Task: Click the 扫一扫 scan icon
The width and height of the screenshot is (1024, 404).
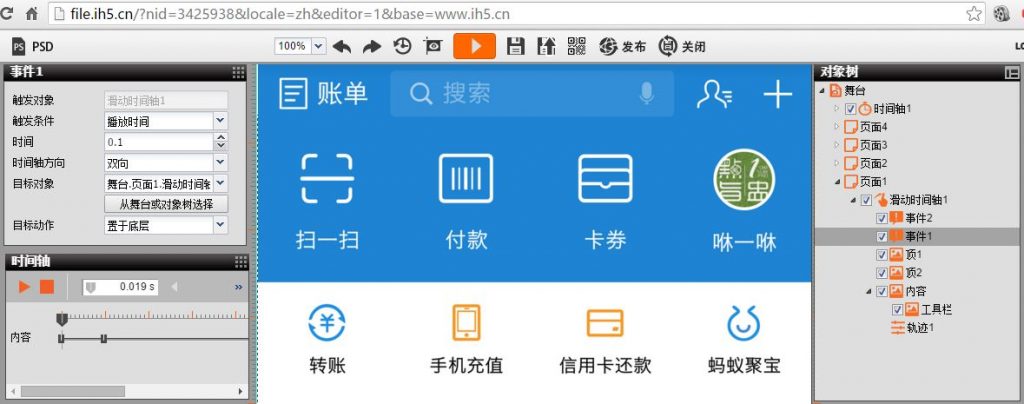Action: click(x=327, y=178)
